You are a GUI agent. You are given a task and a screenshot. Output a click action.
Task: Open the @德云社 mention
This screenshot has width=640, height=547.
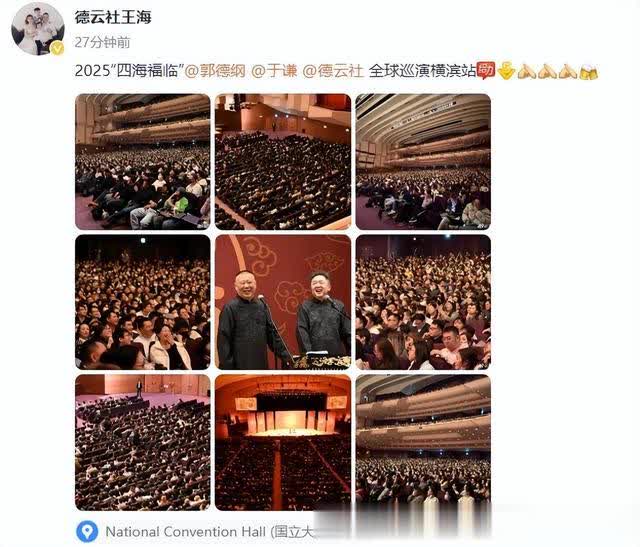point(333,71)
